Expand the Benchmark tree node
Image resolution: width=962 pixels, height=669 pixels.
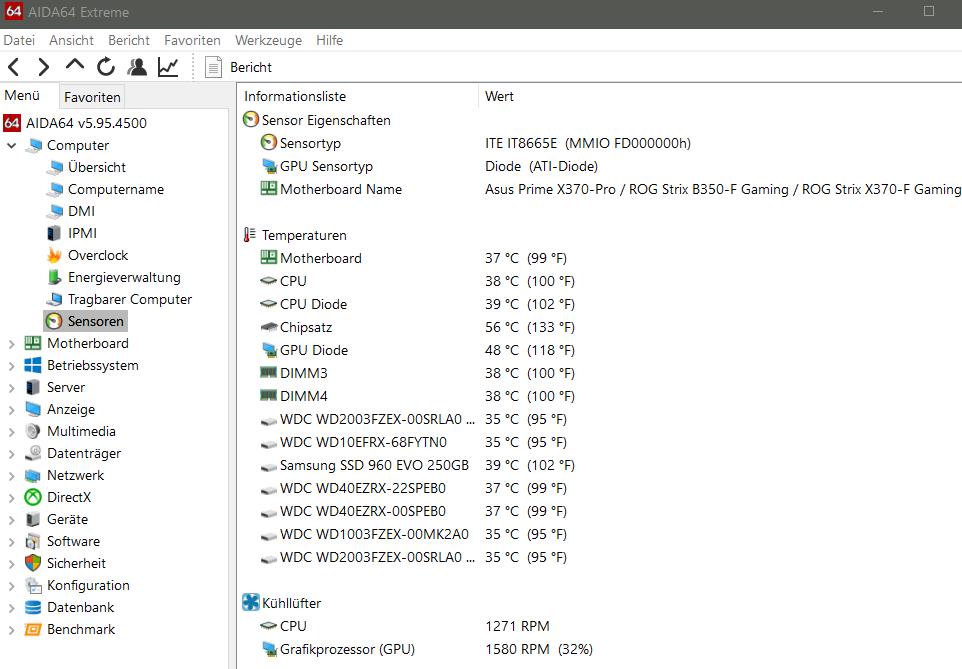11,630
